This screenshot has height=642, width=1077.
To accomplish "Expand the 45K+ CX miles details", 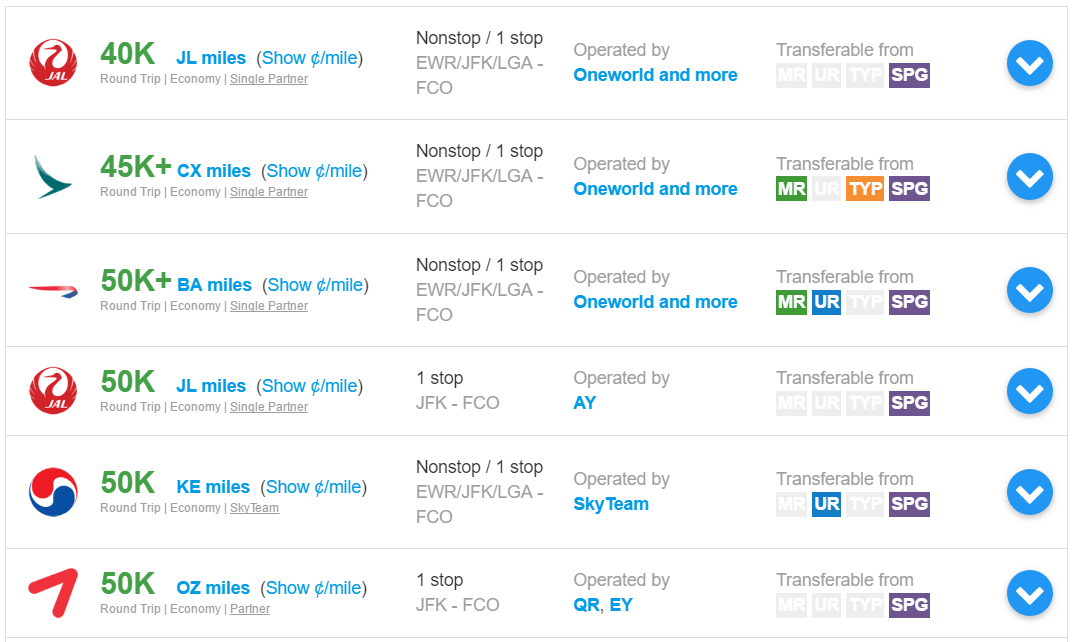I will click(x=1029, y=178).
